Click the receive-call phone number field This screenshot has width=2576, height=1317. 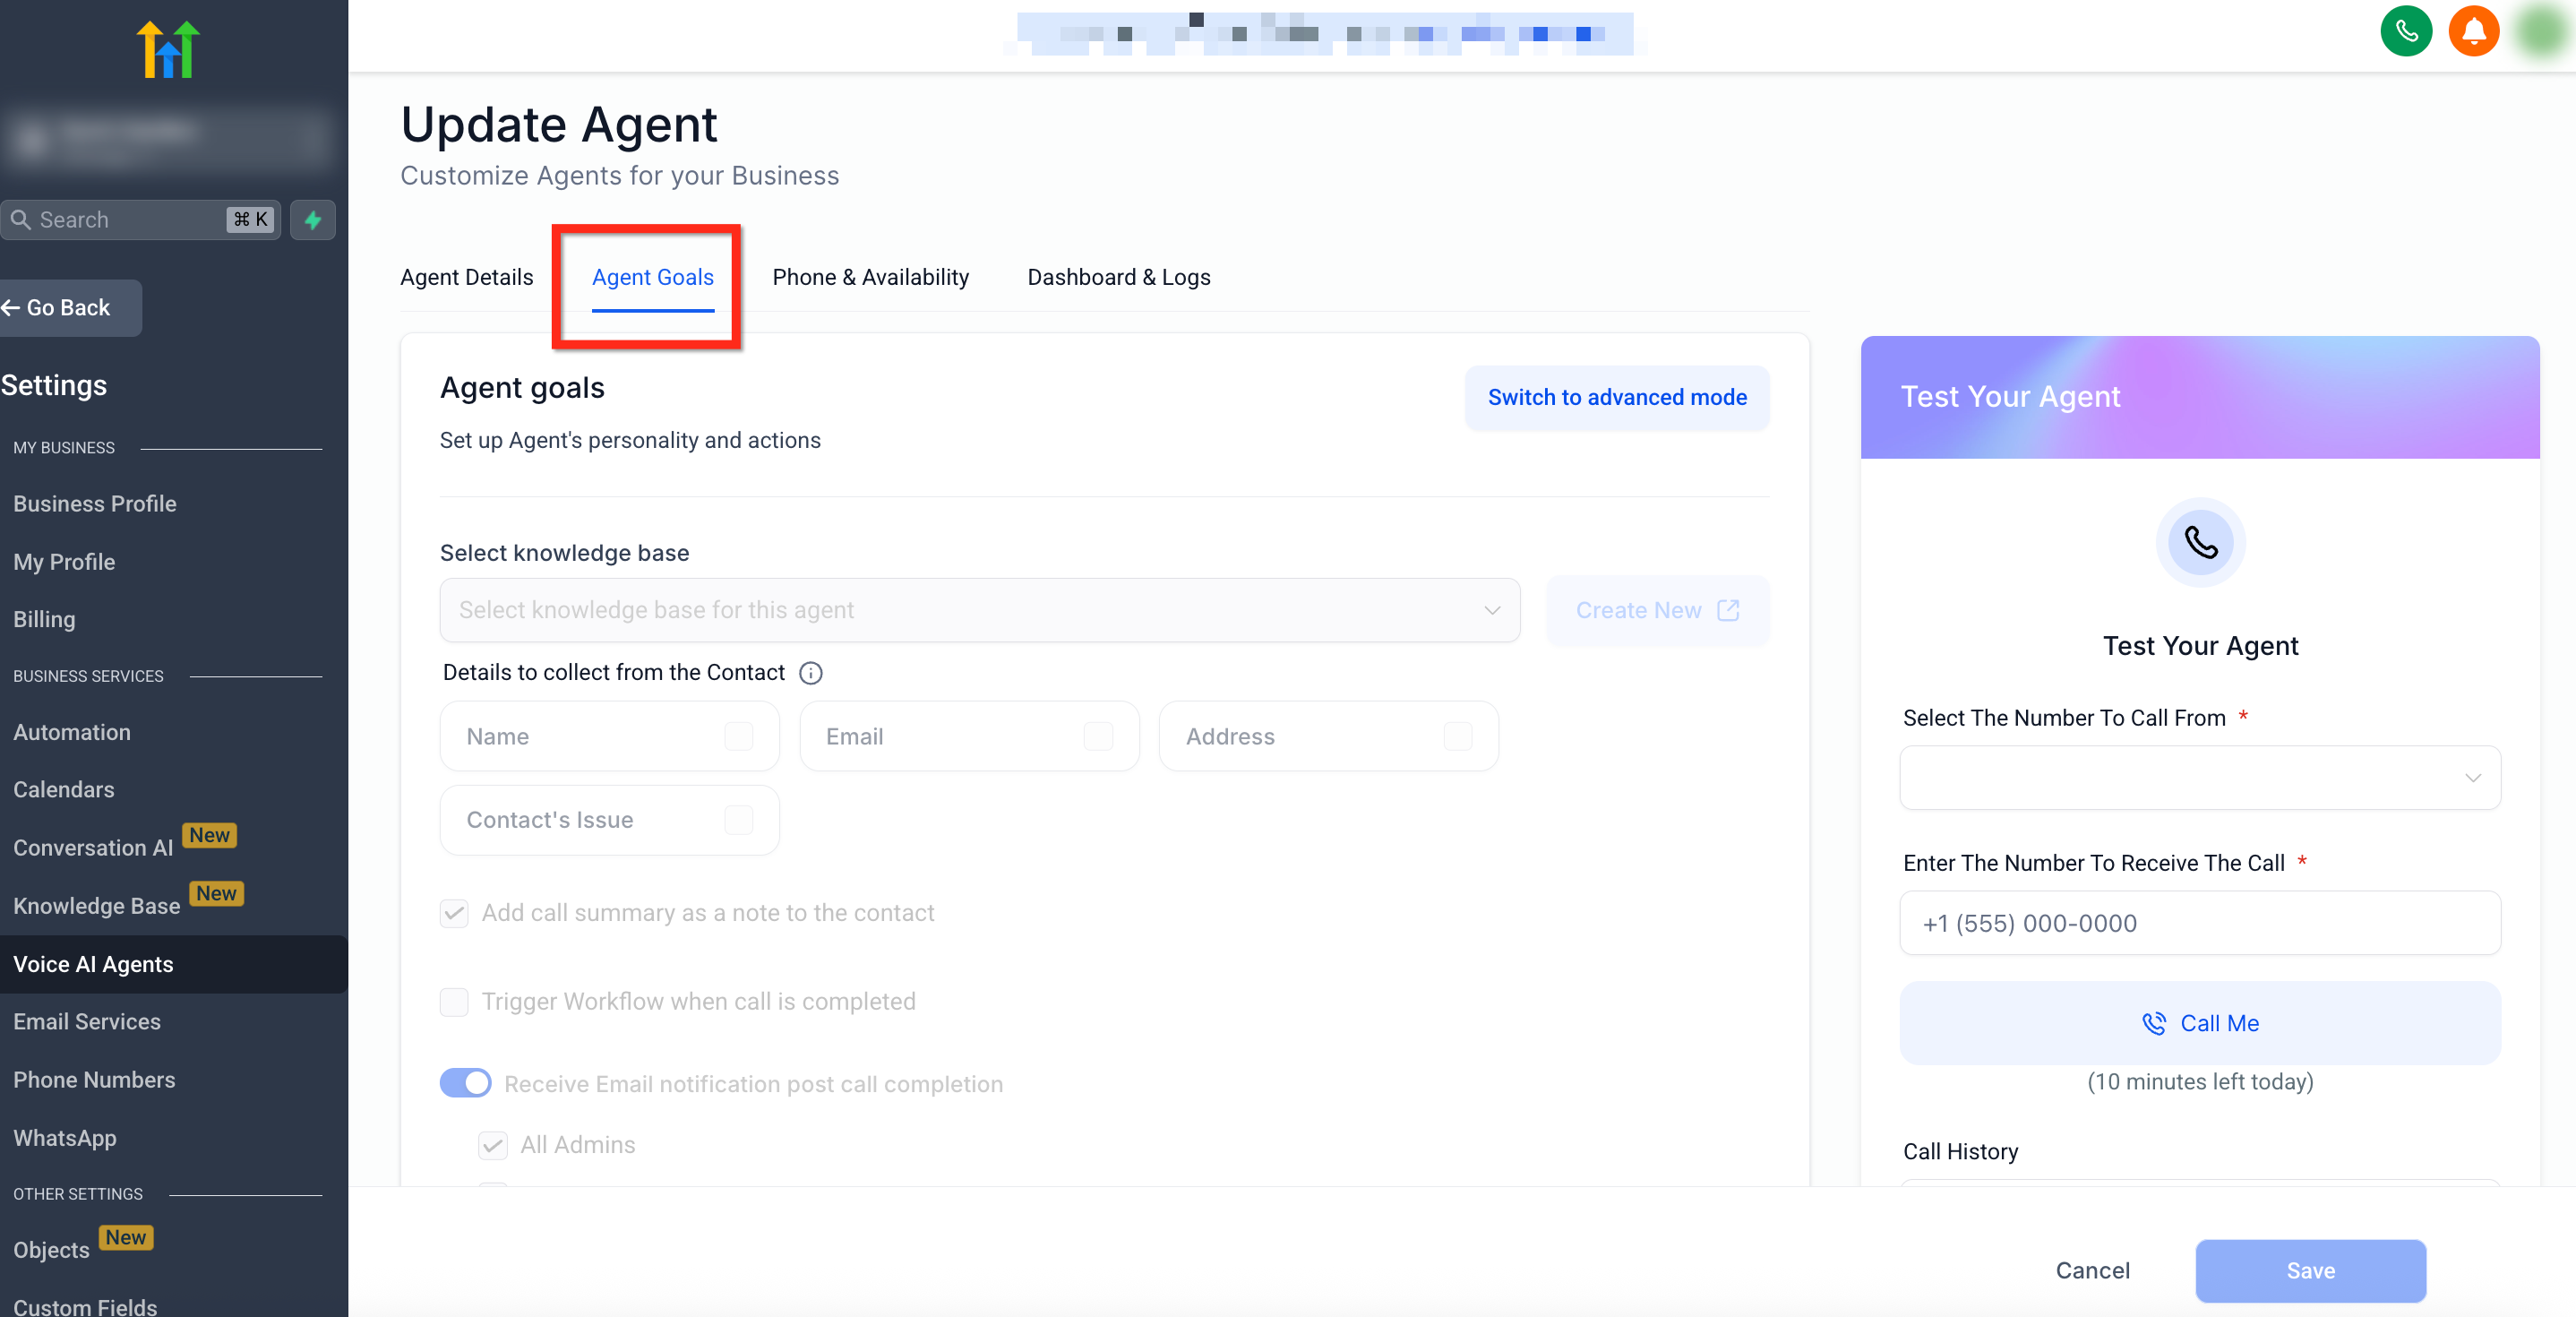[2199, 923]
